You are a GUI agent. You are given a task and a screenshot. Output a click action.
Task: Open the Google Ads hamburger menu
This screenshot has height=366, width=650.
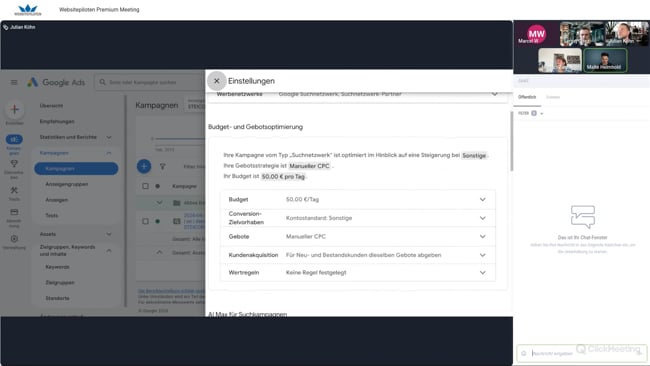[14, 82]
